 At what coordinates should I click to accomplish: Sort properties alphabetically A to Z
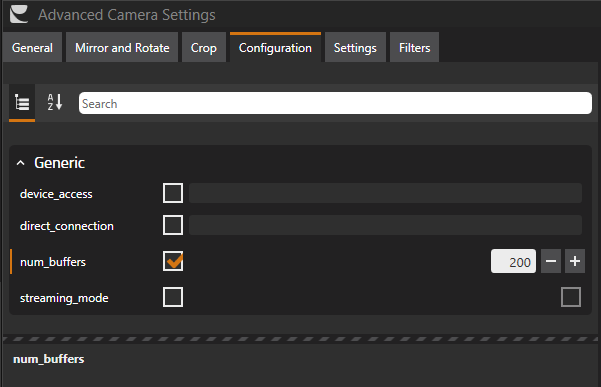pyautogui.click(x=55, y=103)
